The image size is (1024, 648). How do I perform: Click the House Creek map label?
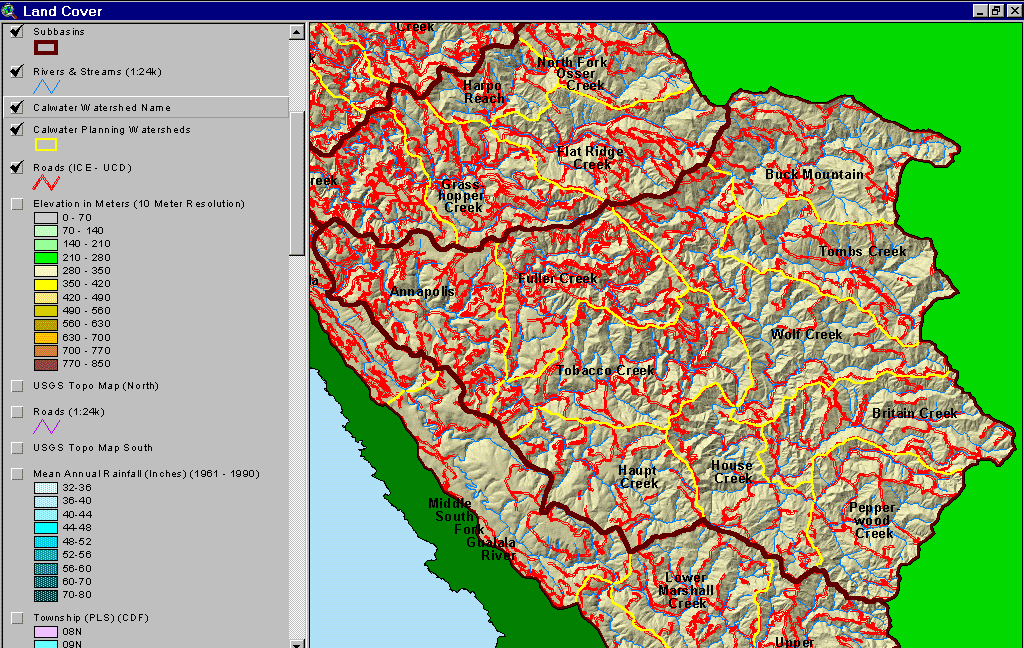[732, 472]
